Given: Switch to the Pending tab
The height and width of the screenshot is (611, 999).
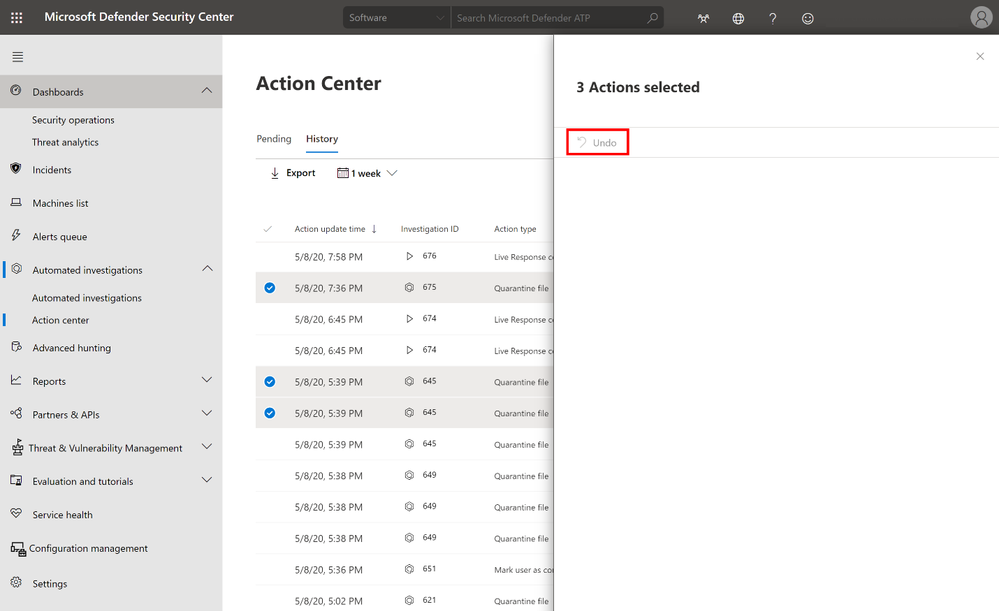Looking at the screenshot, I should (x=274, y=139).
